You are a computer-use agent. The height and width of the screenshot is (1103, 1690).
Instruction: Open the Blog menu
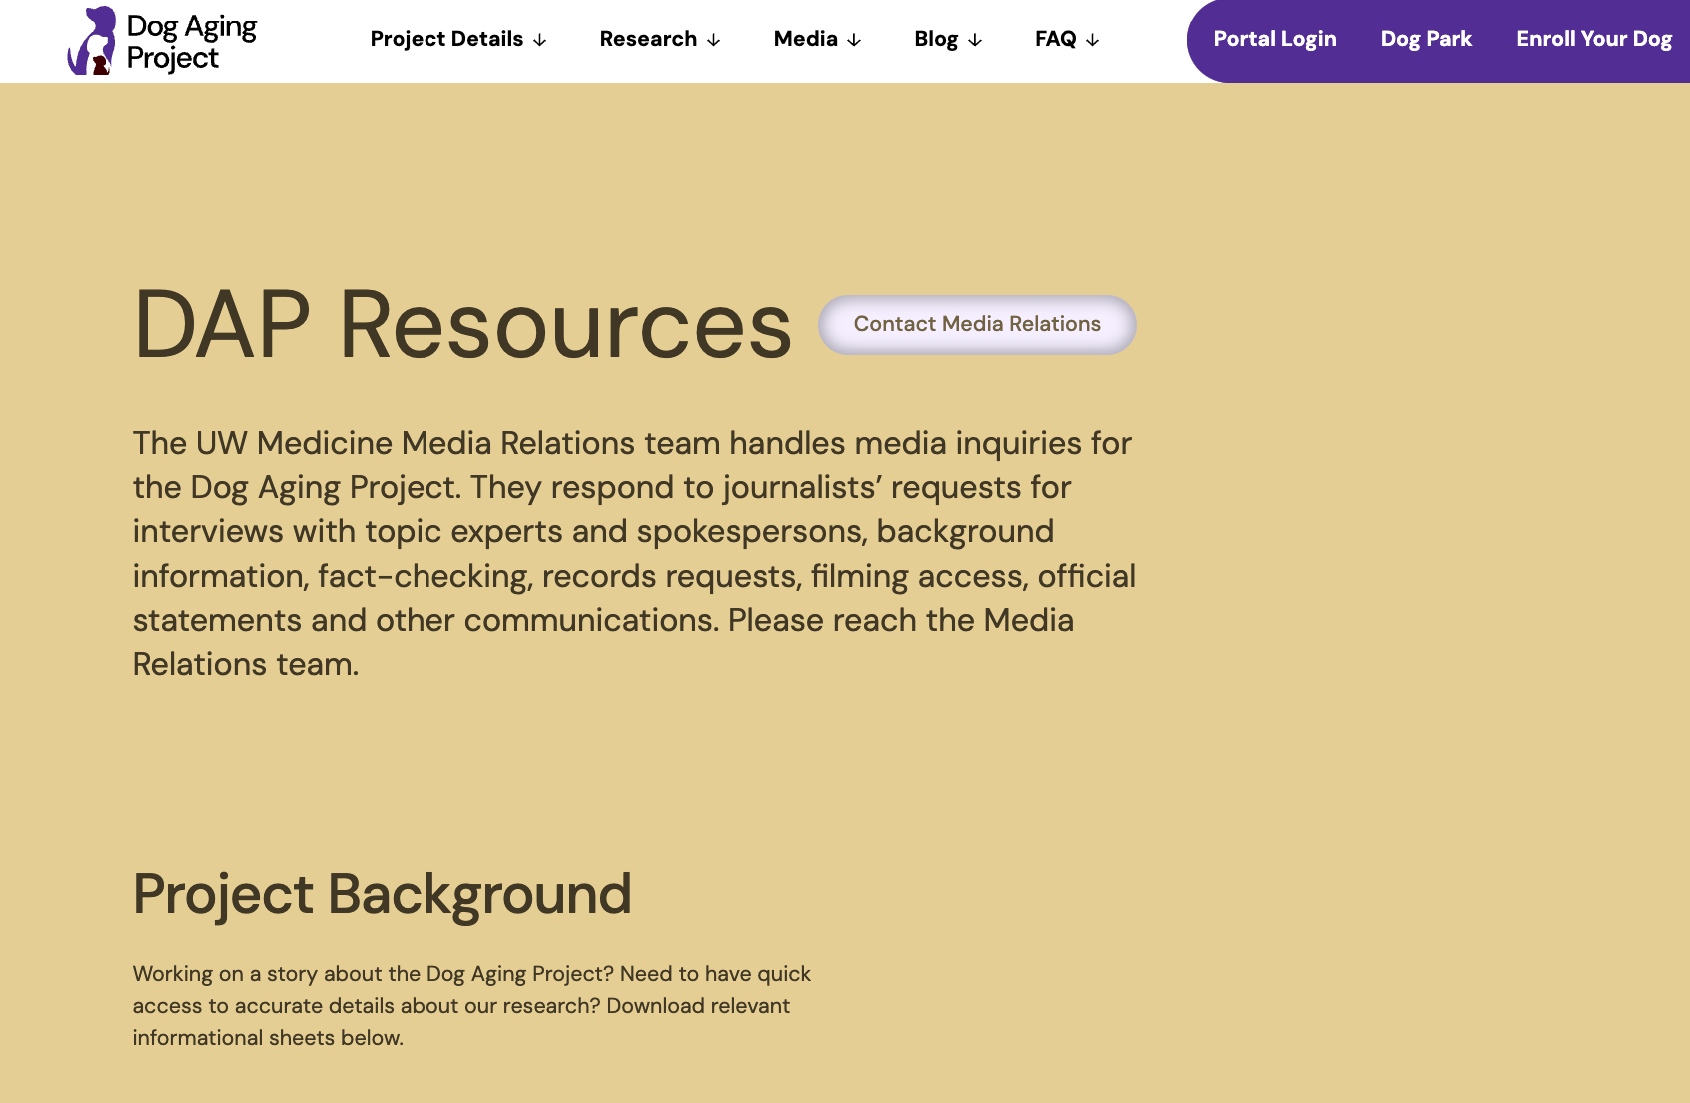936,39
